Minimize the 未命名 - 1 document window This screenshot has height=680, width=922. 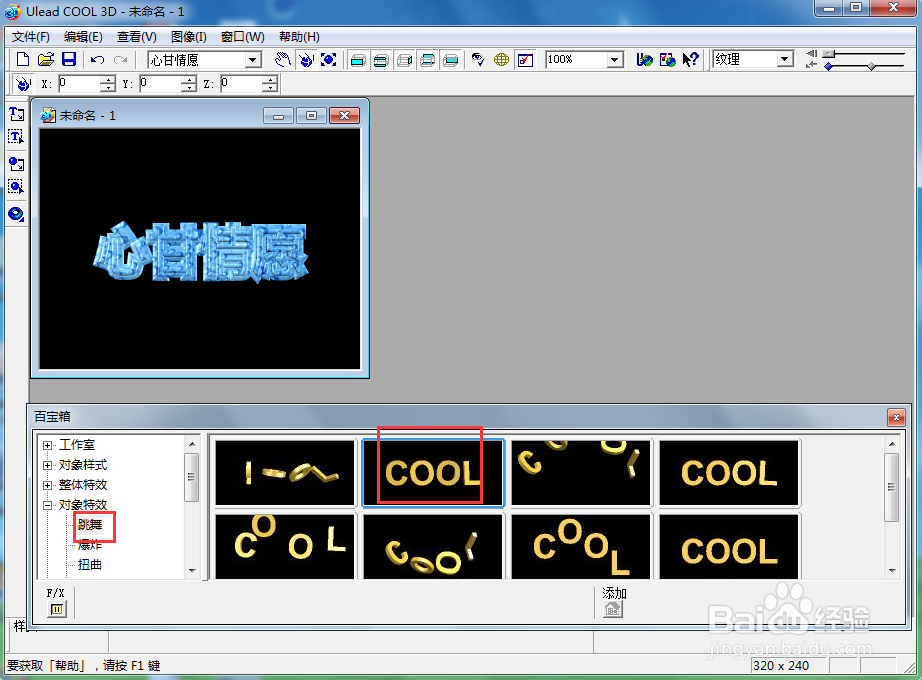(278, 116)
